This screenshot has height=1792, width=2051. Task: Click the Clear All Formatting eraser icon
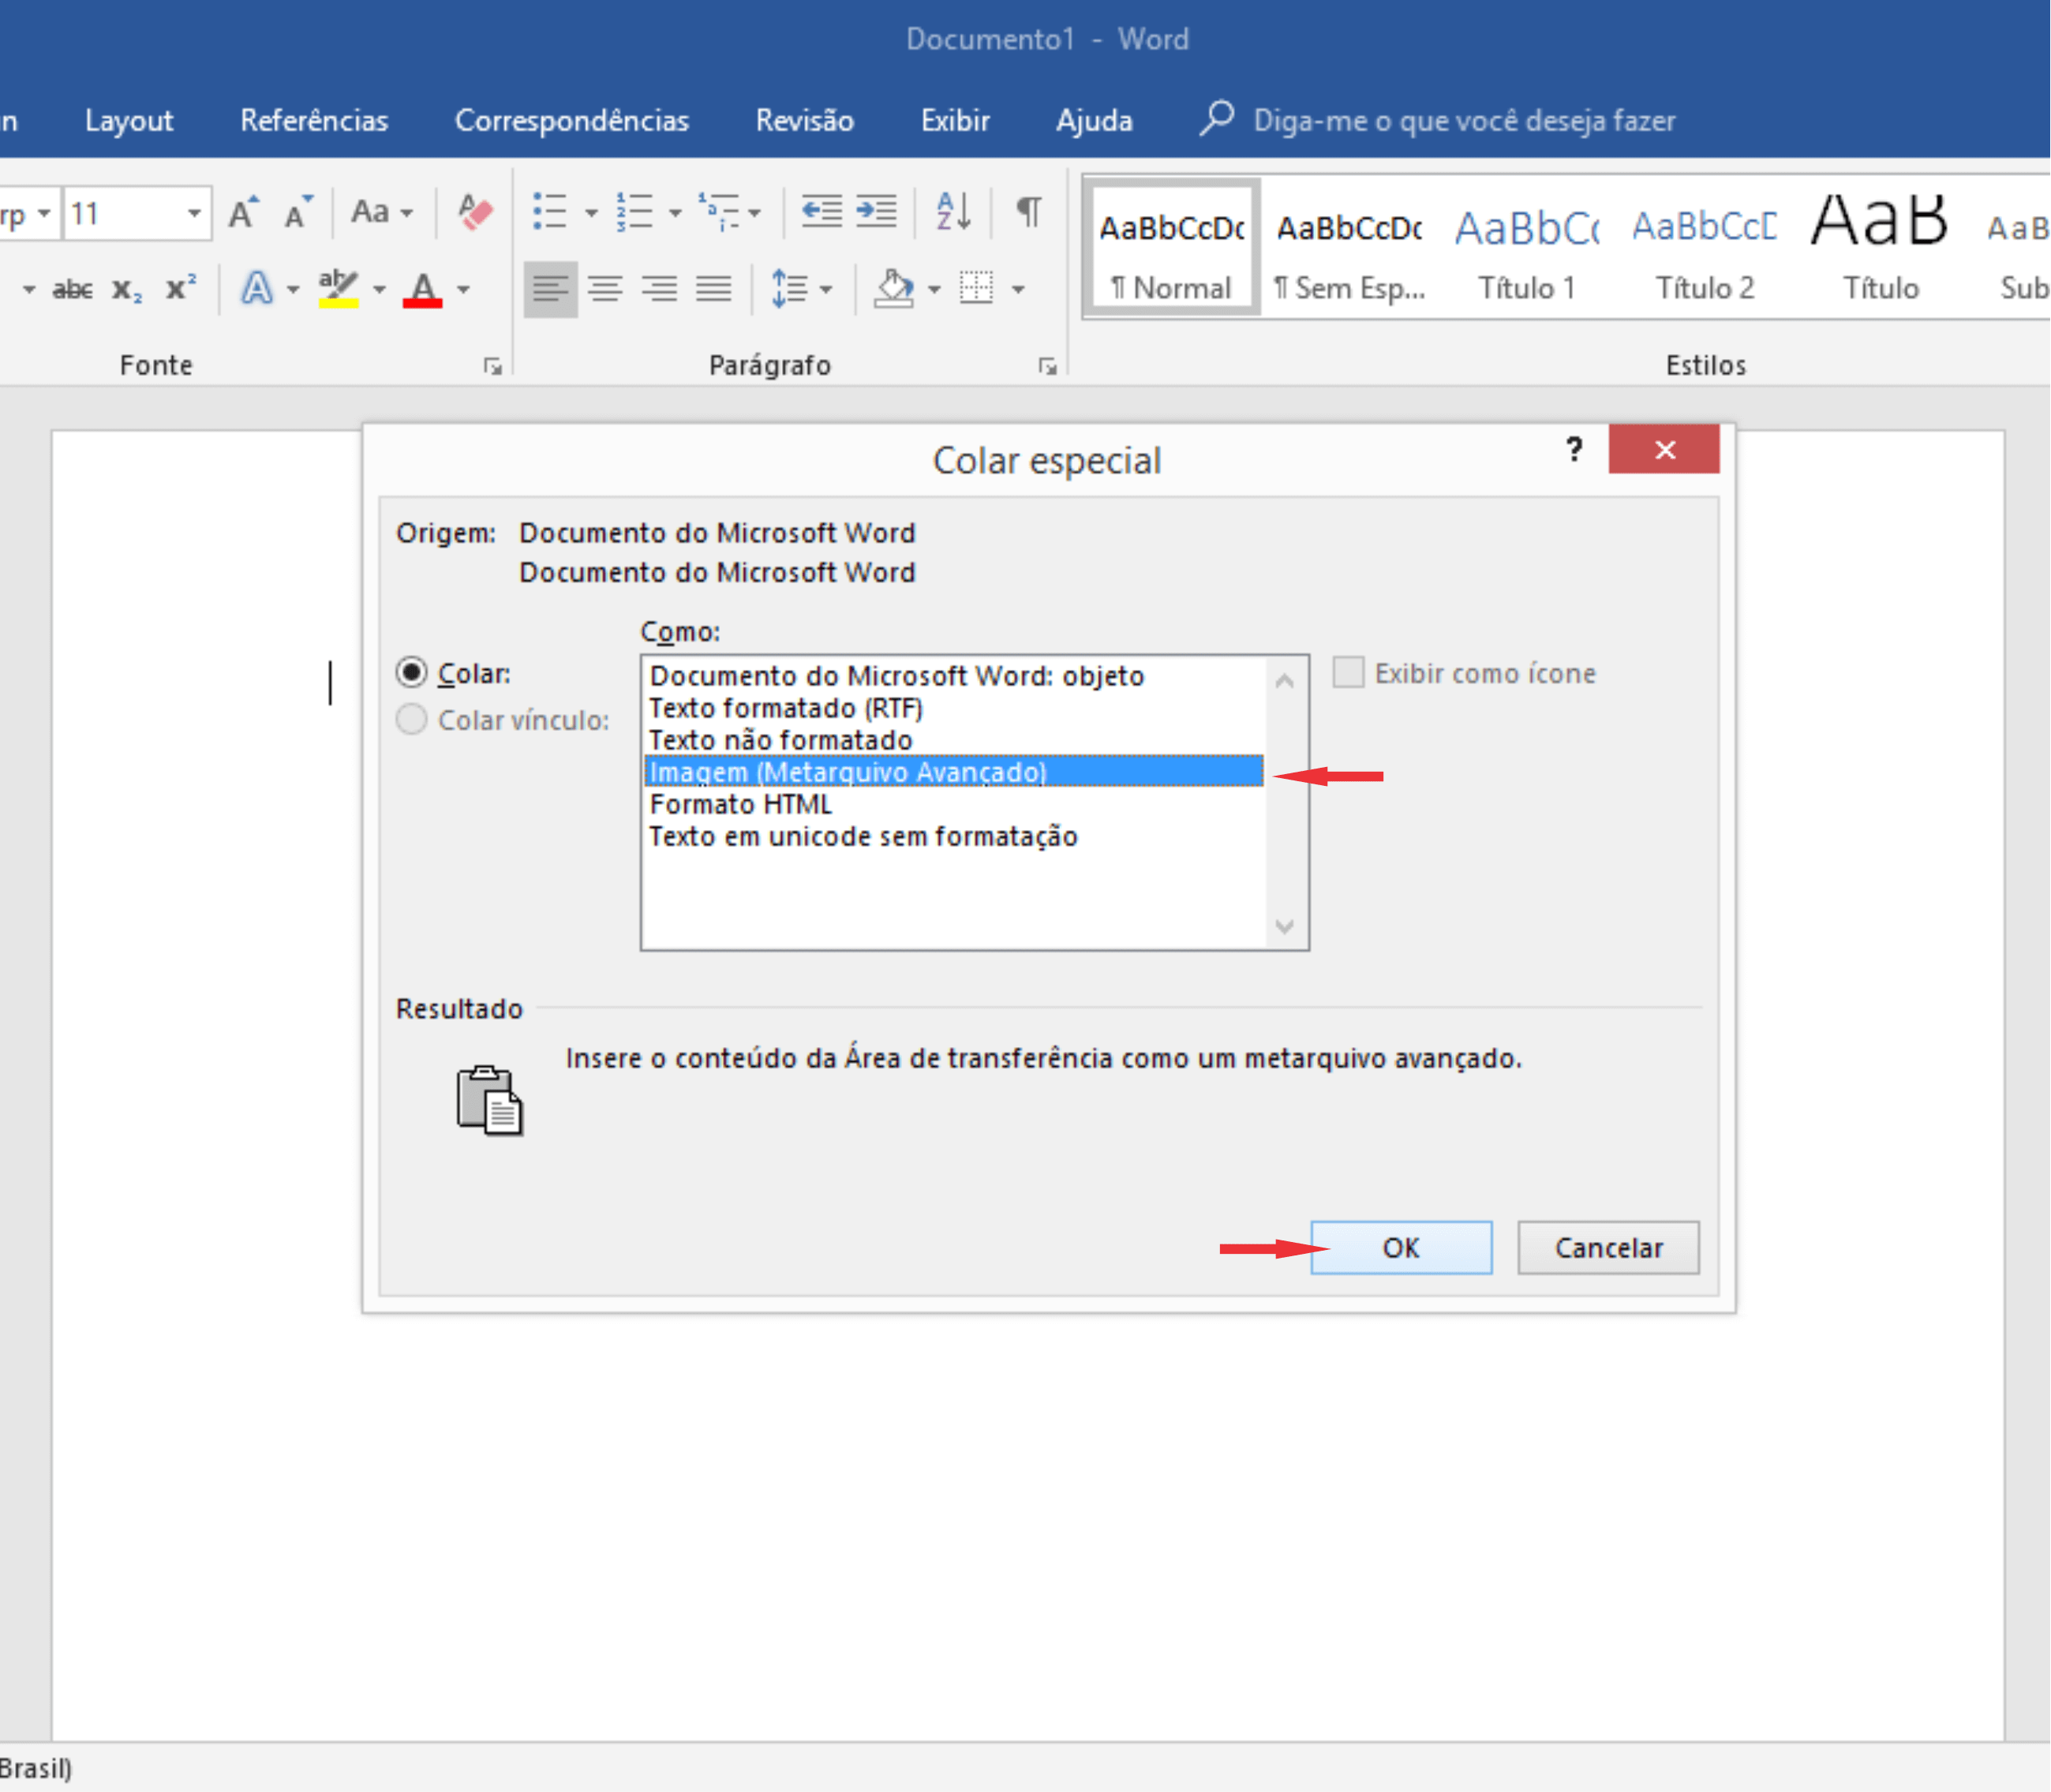click(475, 211)
